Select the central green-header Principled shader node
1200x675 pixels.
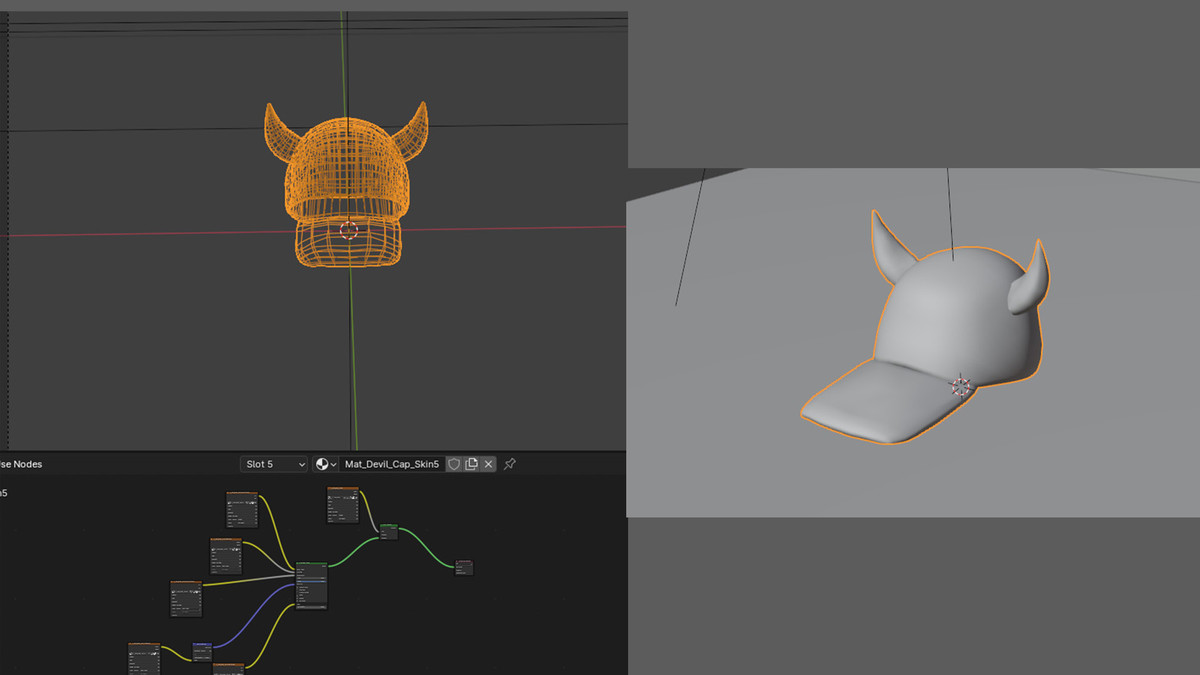(312, 586)
